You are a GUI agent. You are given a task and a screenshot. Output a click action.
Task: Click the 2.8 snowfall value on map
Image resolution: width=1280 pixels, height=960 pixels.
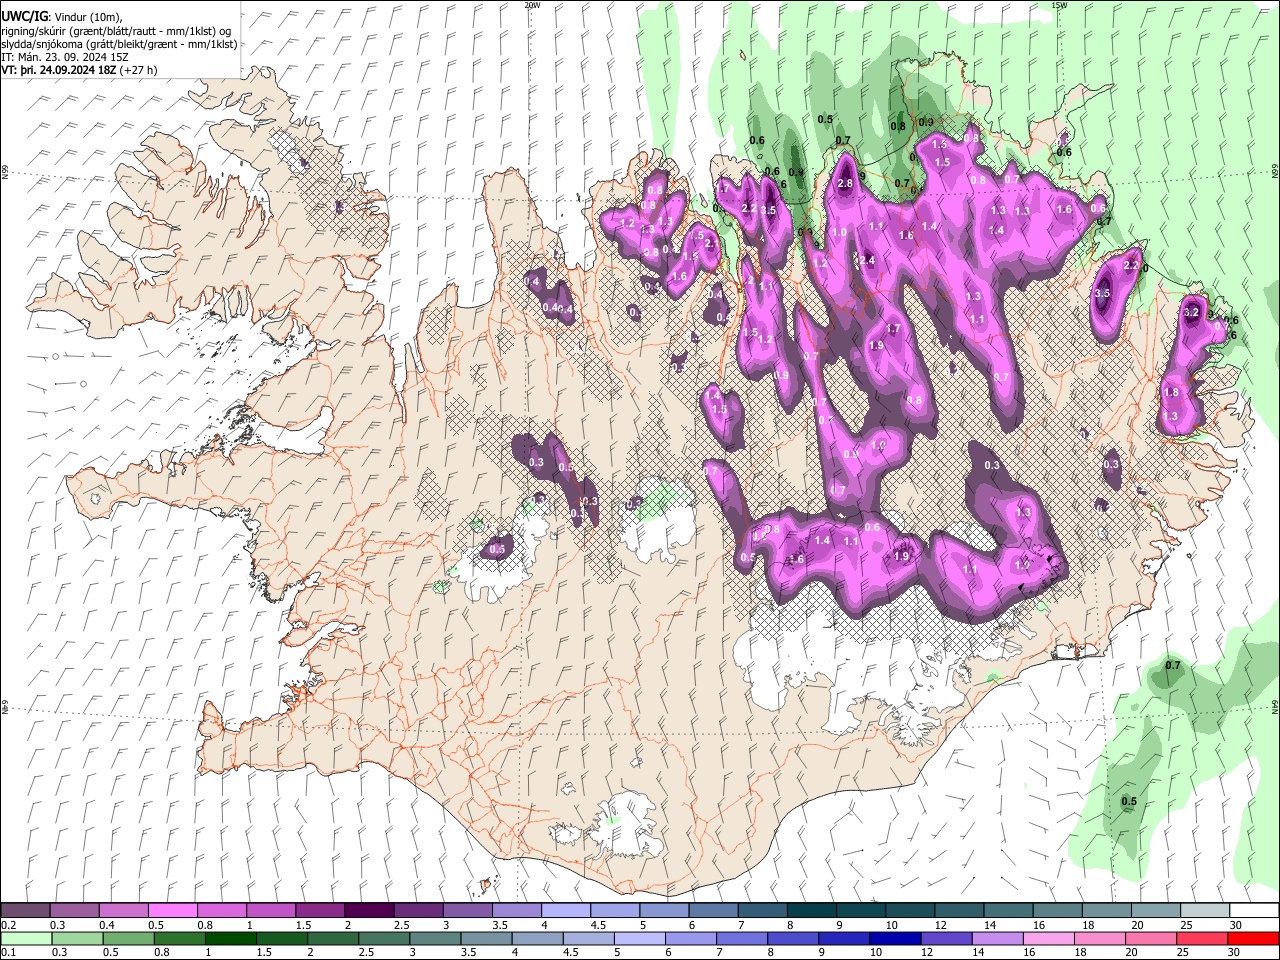click(845, 184)
